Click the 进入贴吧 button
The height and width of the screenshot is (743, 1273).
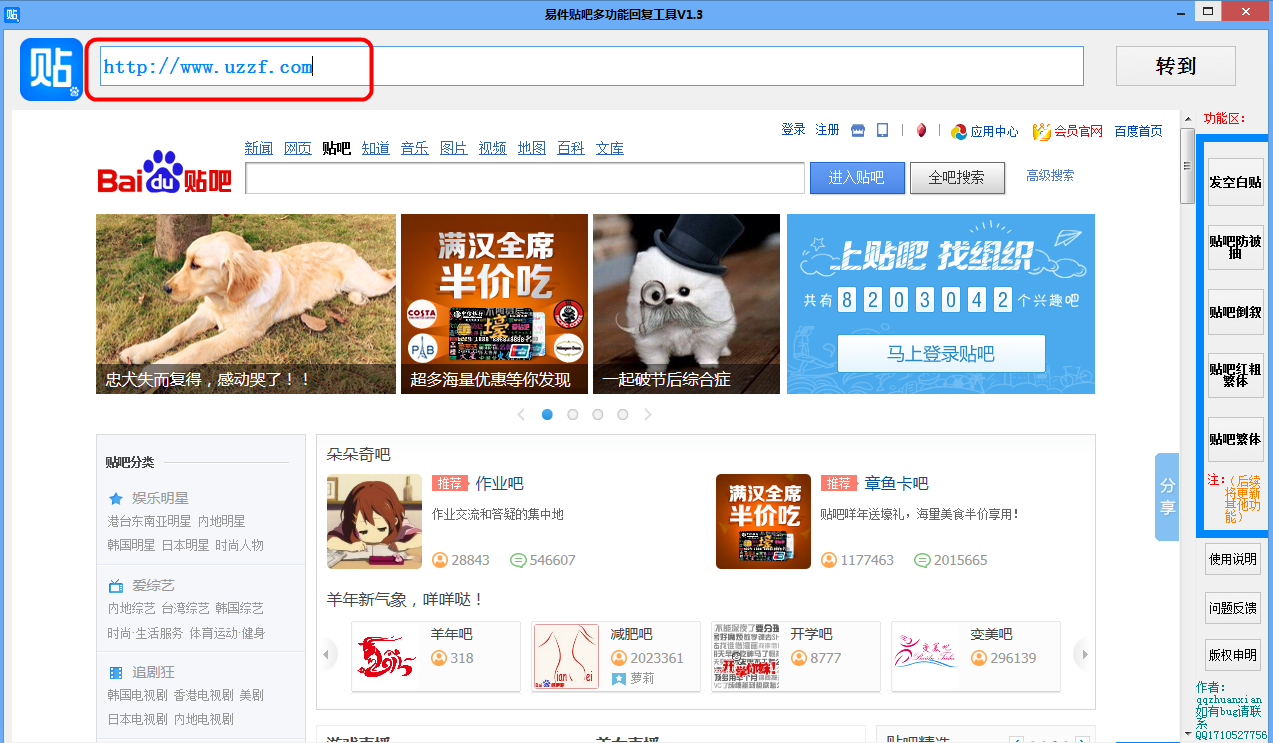(x=857, y=178)
